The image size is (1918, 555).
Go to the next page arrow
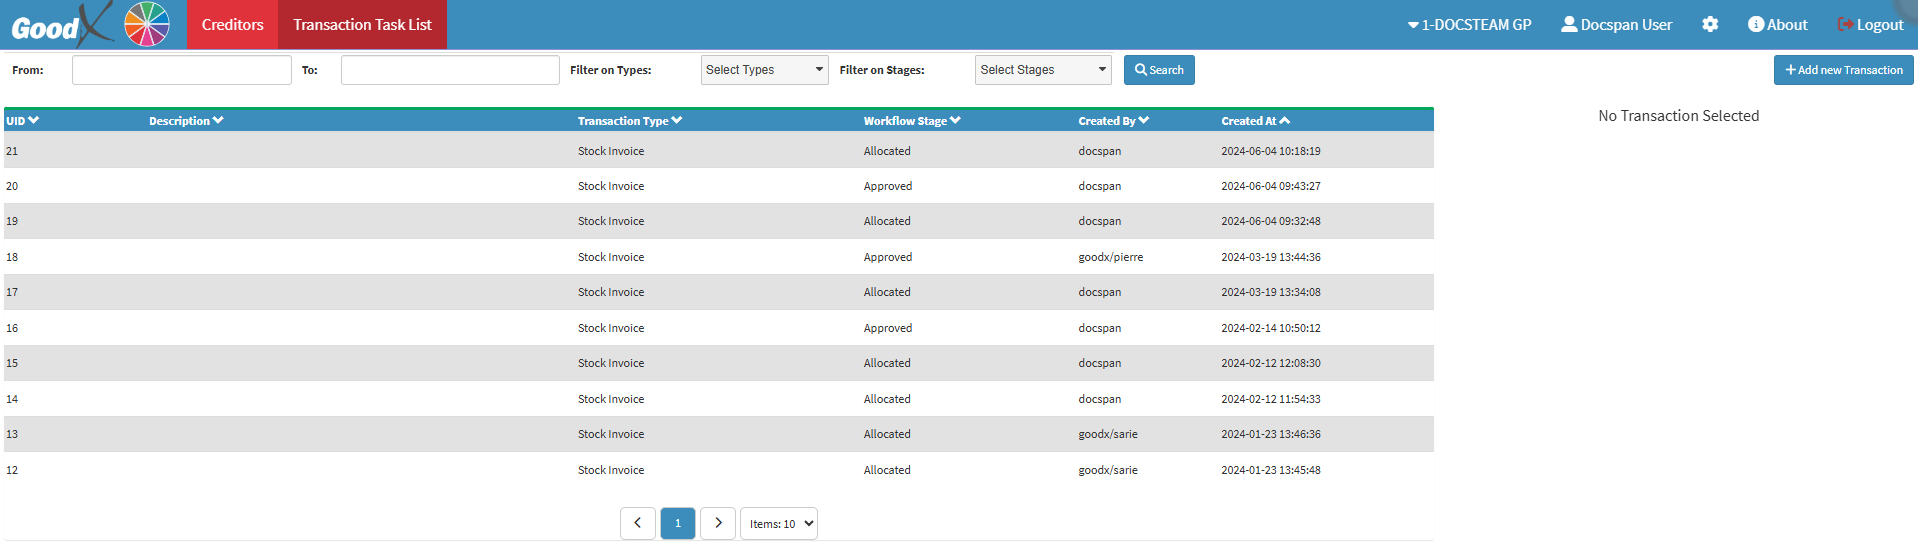pyautogui.click(x=718, y=523)
